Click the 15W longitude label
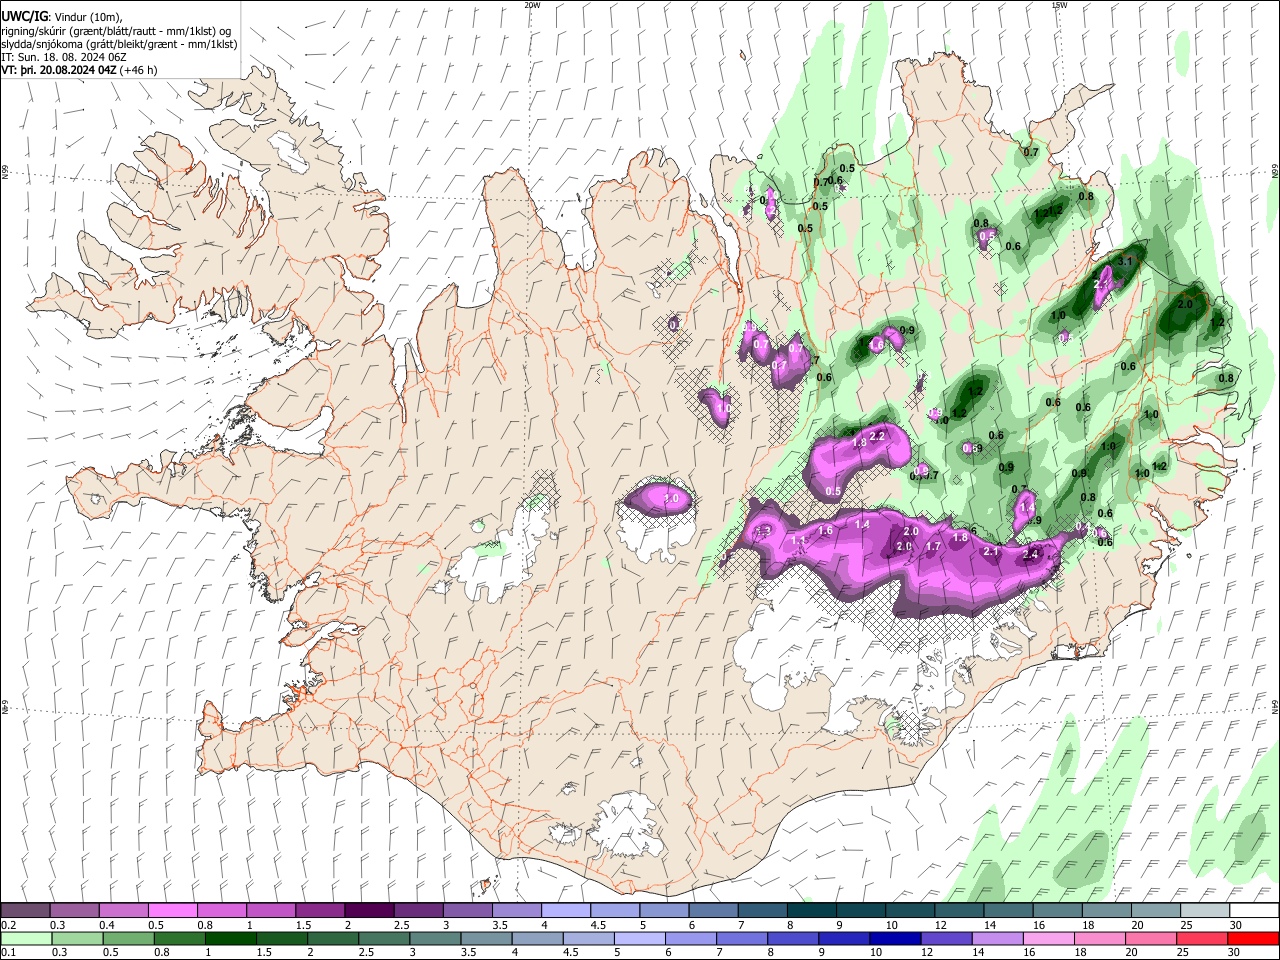This screenshot has width=1280, height=960. [1059, 5]
